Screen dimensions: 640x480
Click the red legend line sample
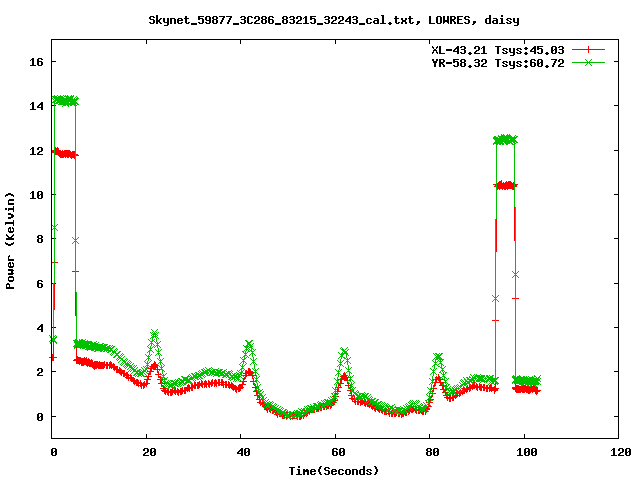pyautogui.click(x=588, y=50)
